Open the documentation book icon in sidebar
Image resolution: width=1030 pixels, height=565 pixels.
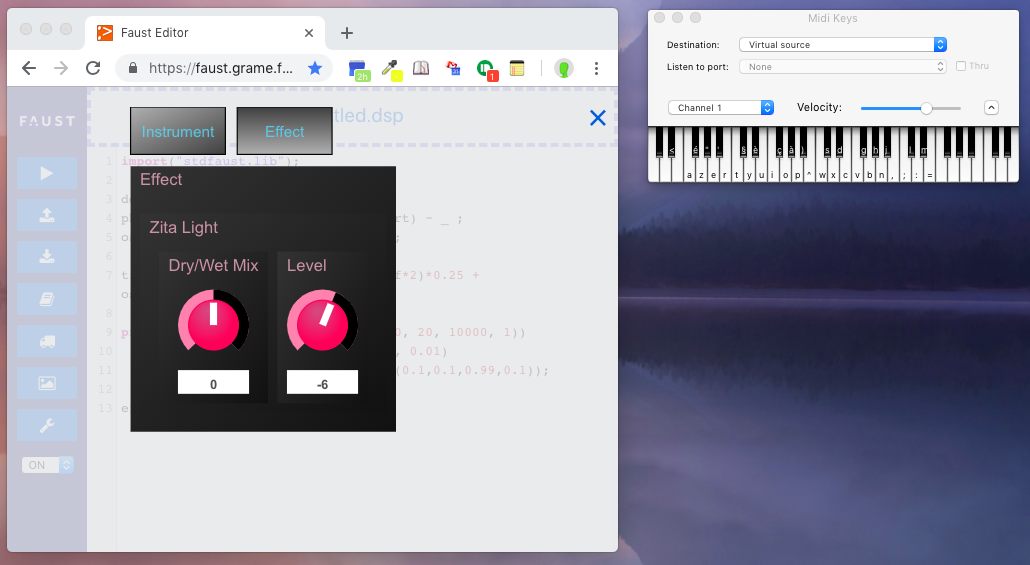(47, 299)
